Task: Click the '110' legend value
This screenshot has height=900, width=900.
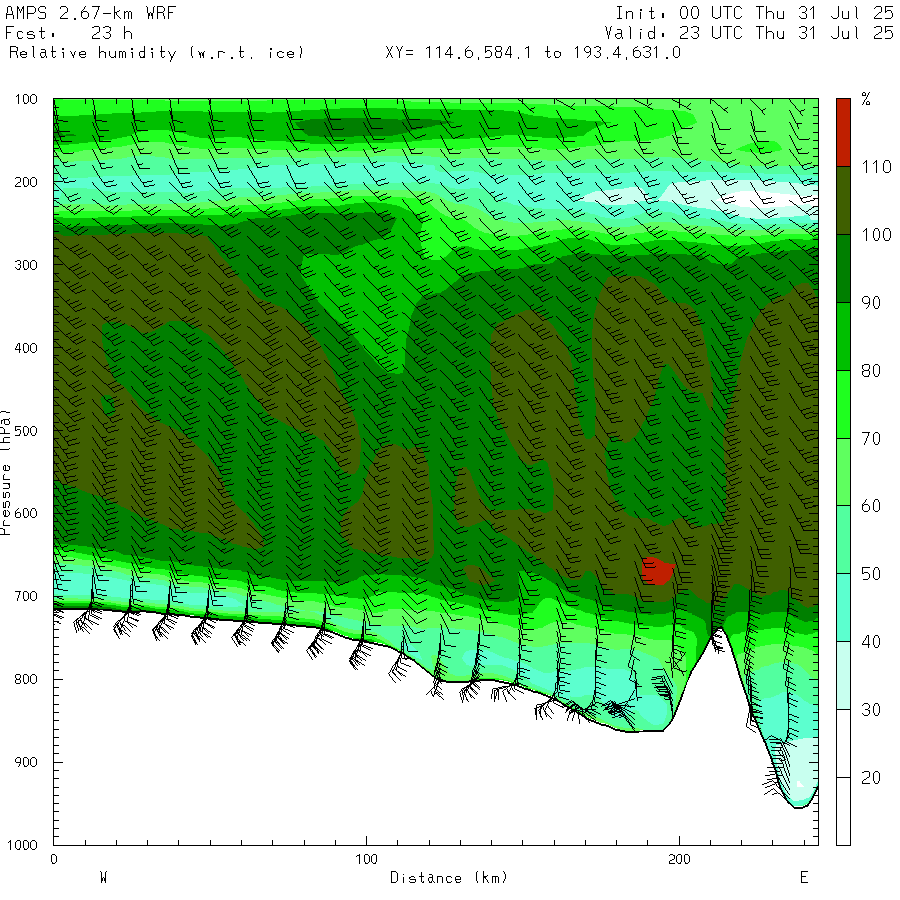Action: point(876,167)
